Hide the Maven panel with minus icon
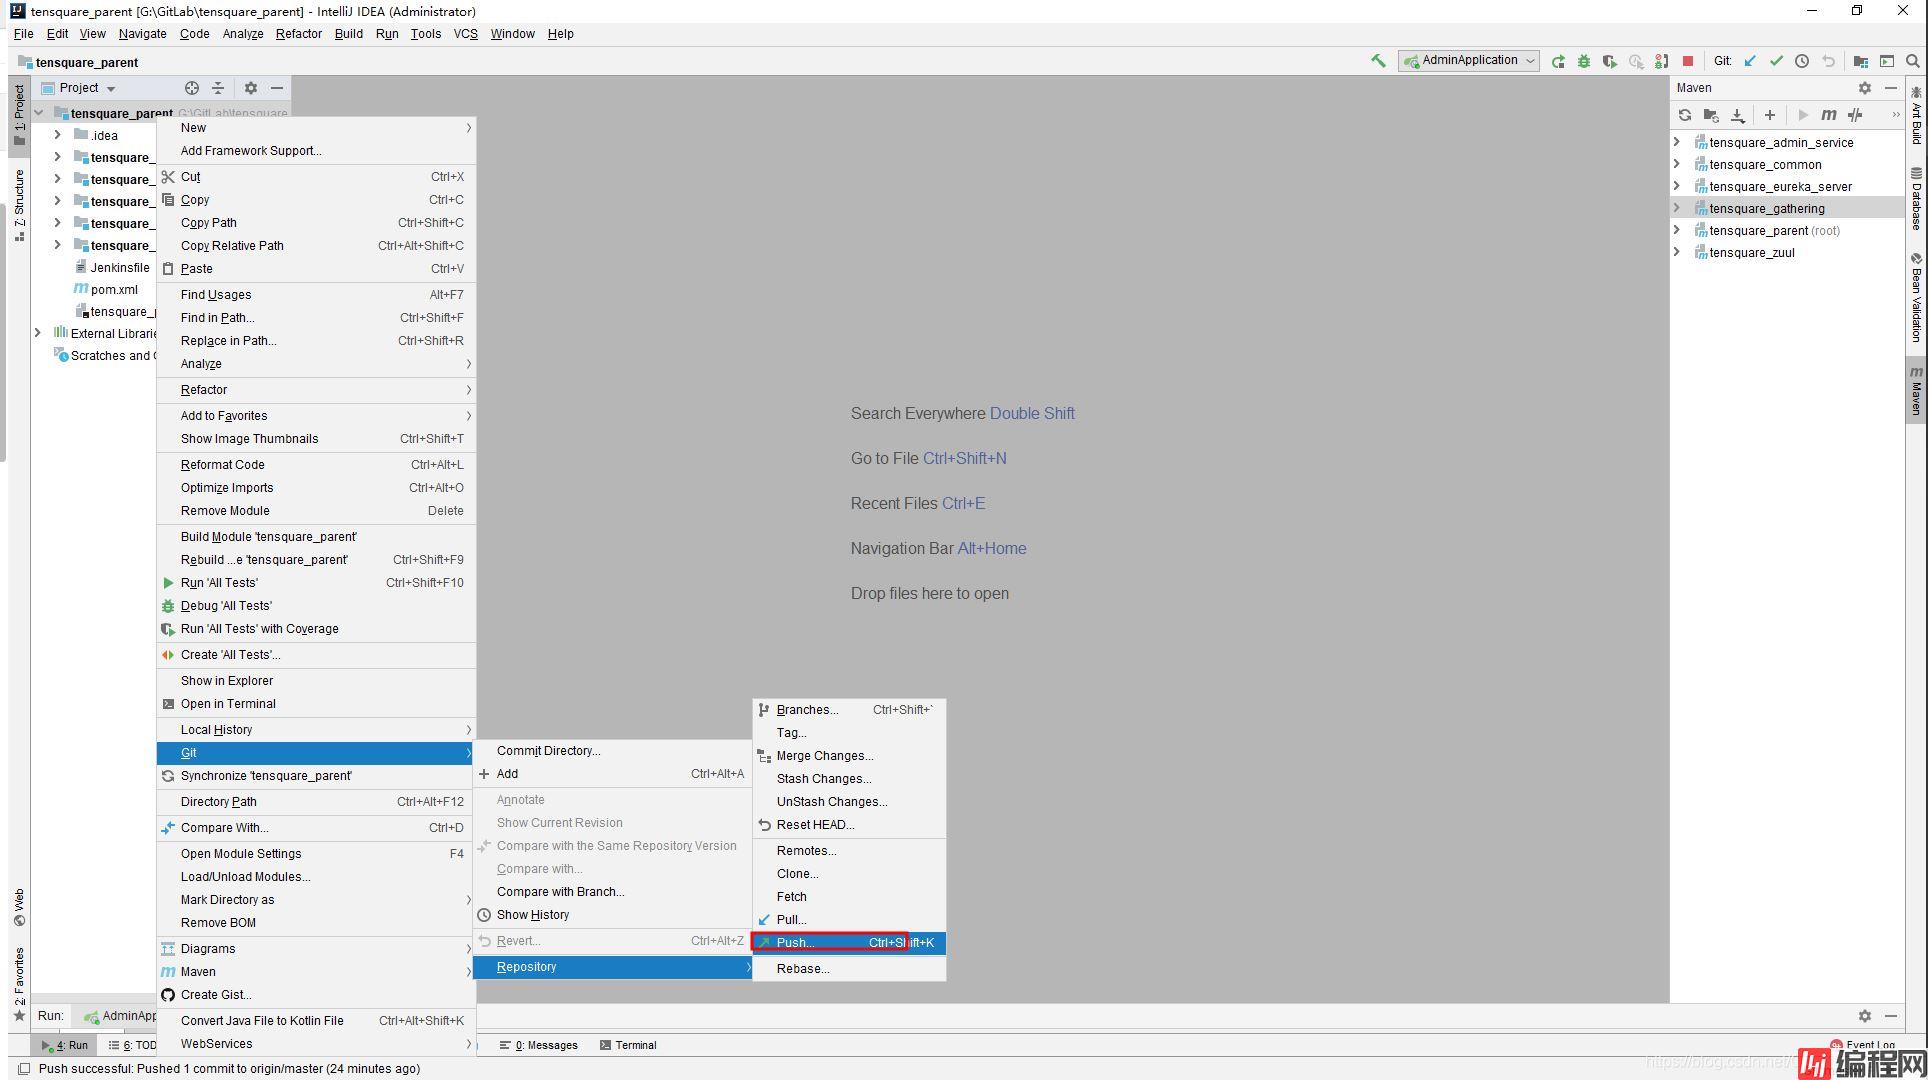 click(x=1891, y=88)
